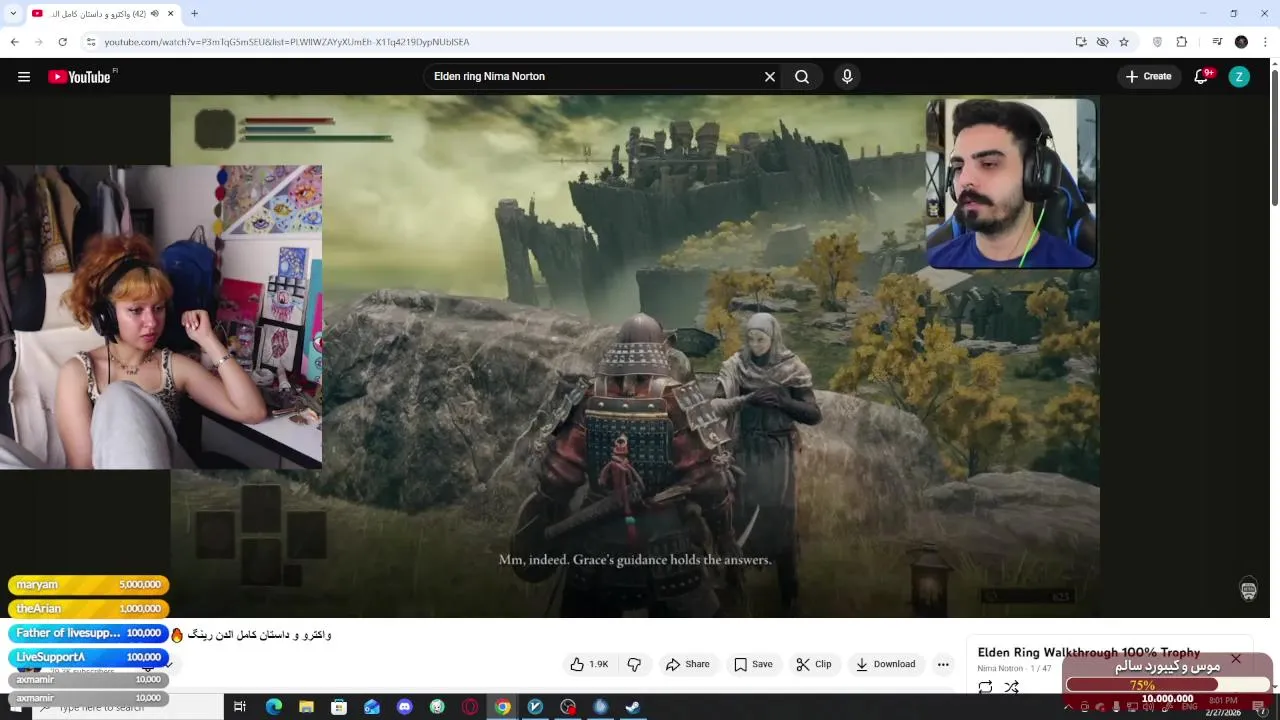Open the Create menu

[1149, 77]
